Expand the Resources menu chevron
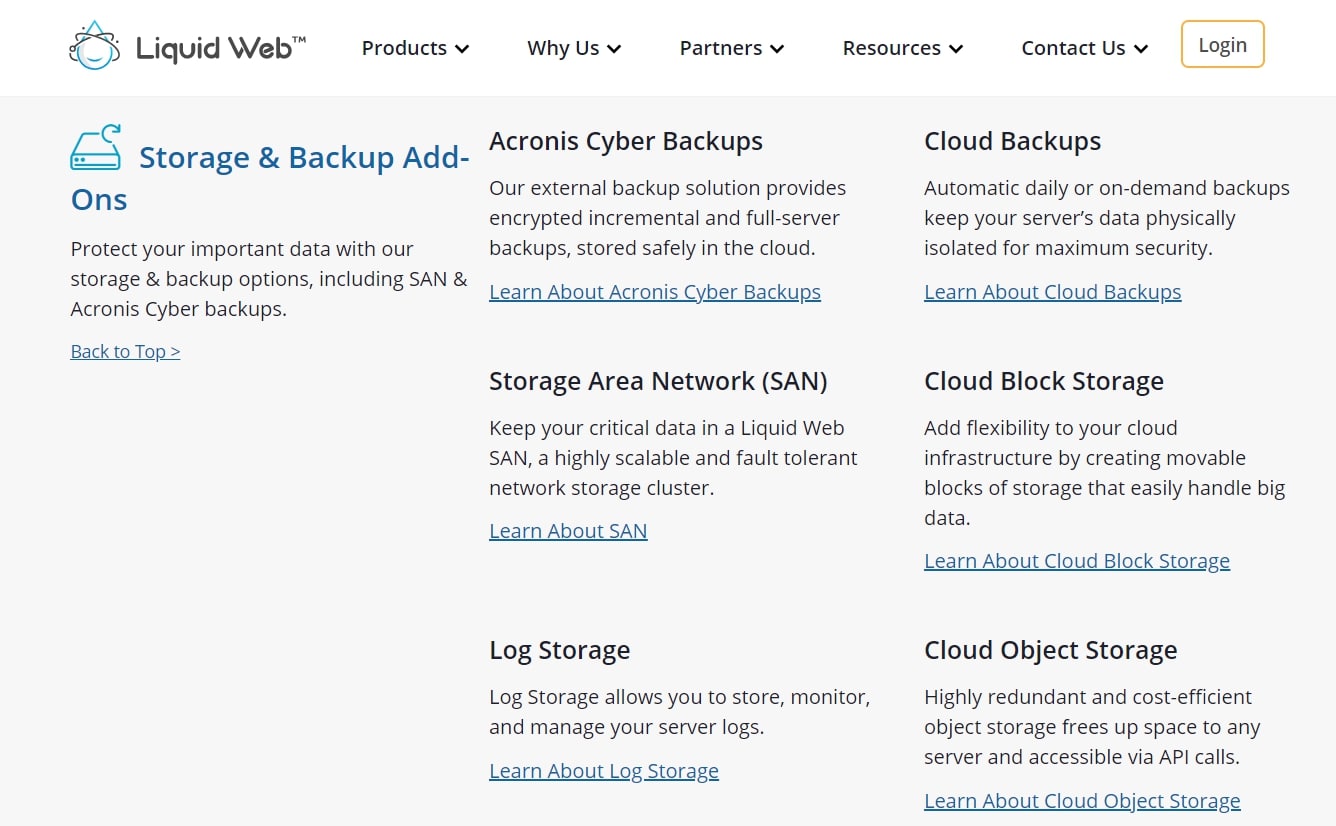Image resolution: width=1336 pixels, height=826 pixels. tap(956, 49)
